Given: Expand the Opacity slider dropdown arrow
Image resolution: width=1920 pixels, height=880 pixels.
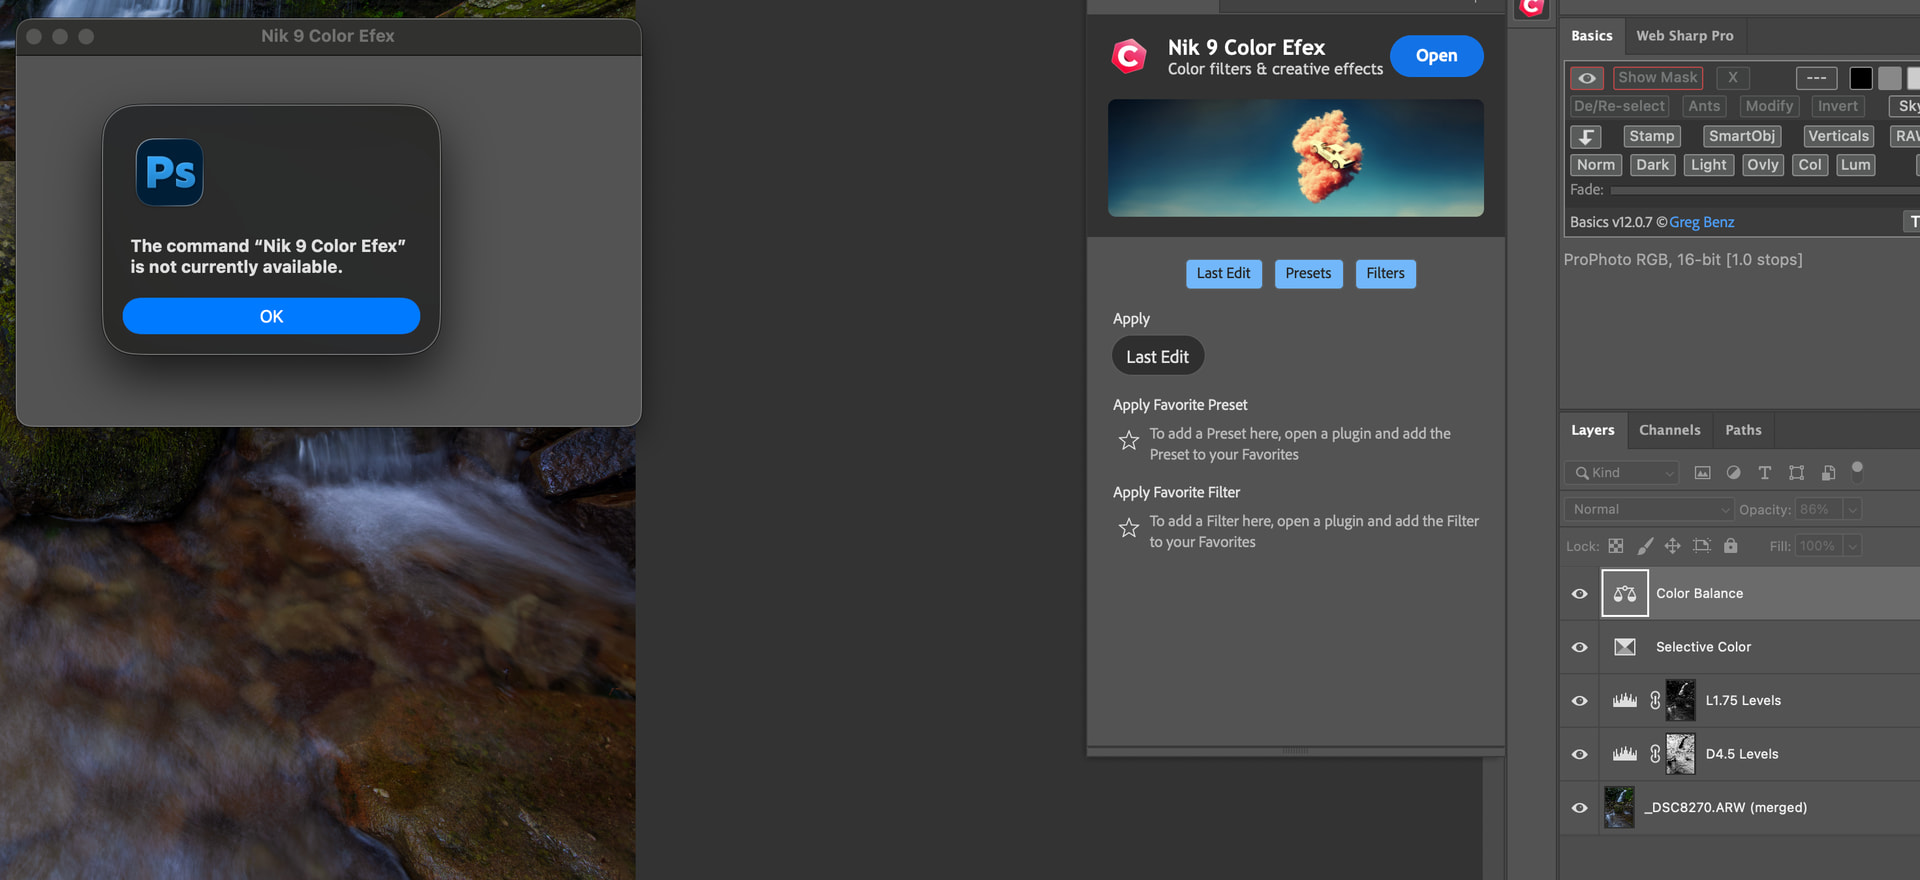Looking at the screenshot, I should 1852,510.
